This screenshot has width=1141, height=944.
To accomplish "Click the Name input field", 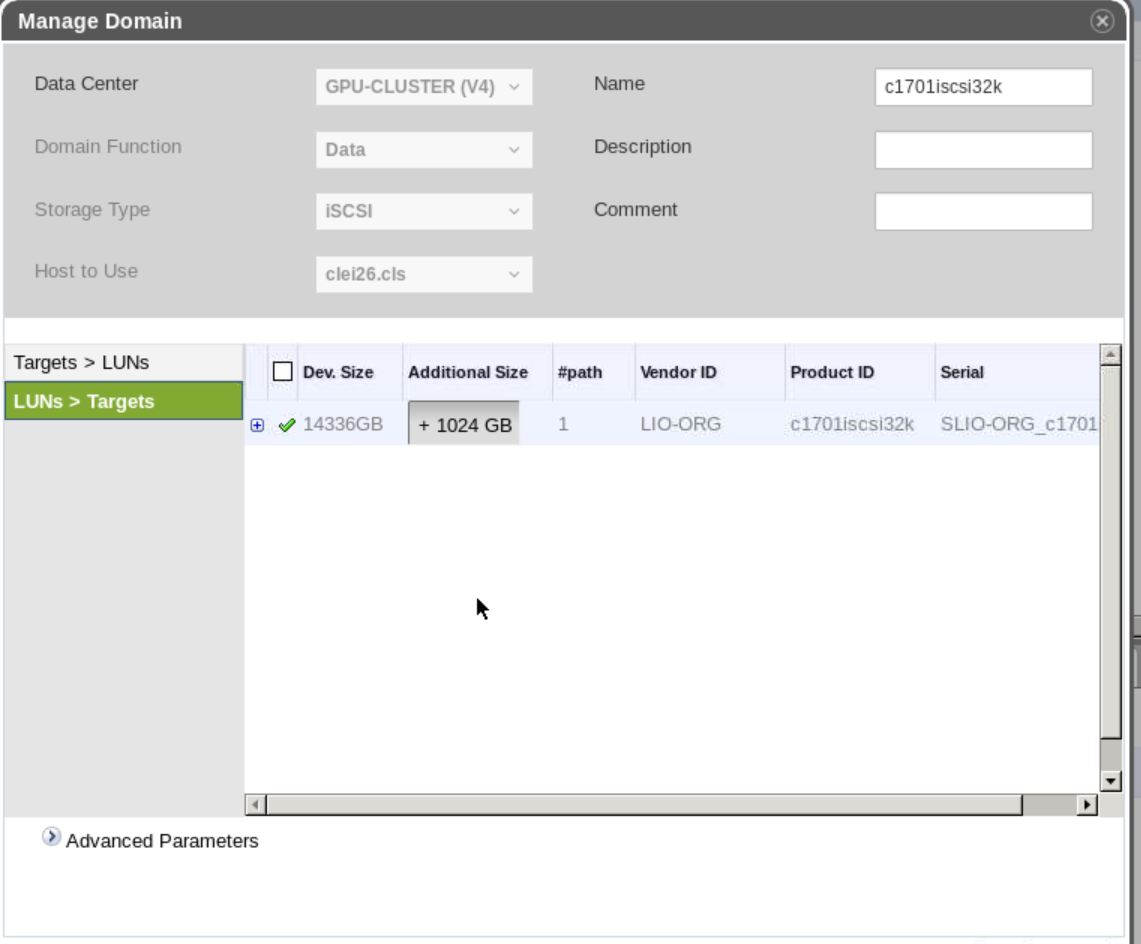I will (983, 87).
